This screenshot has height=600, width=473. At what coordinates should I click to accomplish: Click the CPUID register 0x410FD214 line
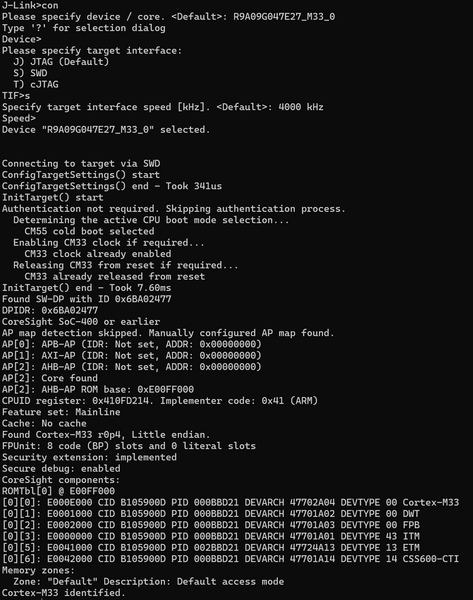point(160,401)
